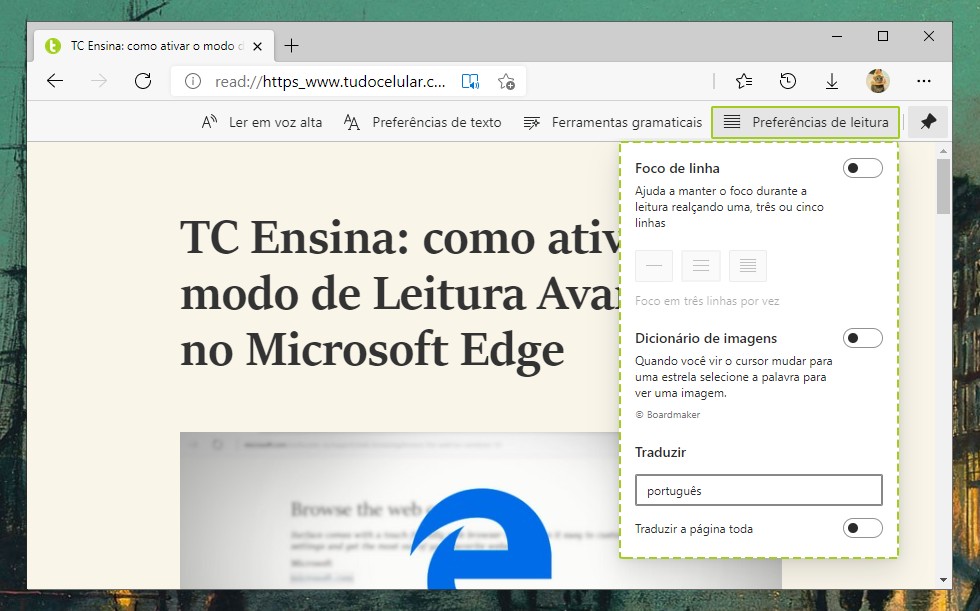Image resolution: width=980 pixels, height=611 pixels.
Task: Click the Boardmaker copyright text
Action: tap(668, 414)
